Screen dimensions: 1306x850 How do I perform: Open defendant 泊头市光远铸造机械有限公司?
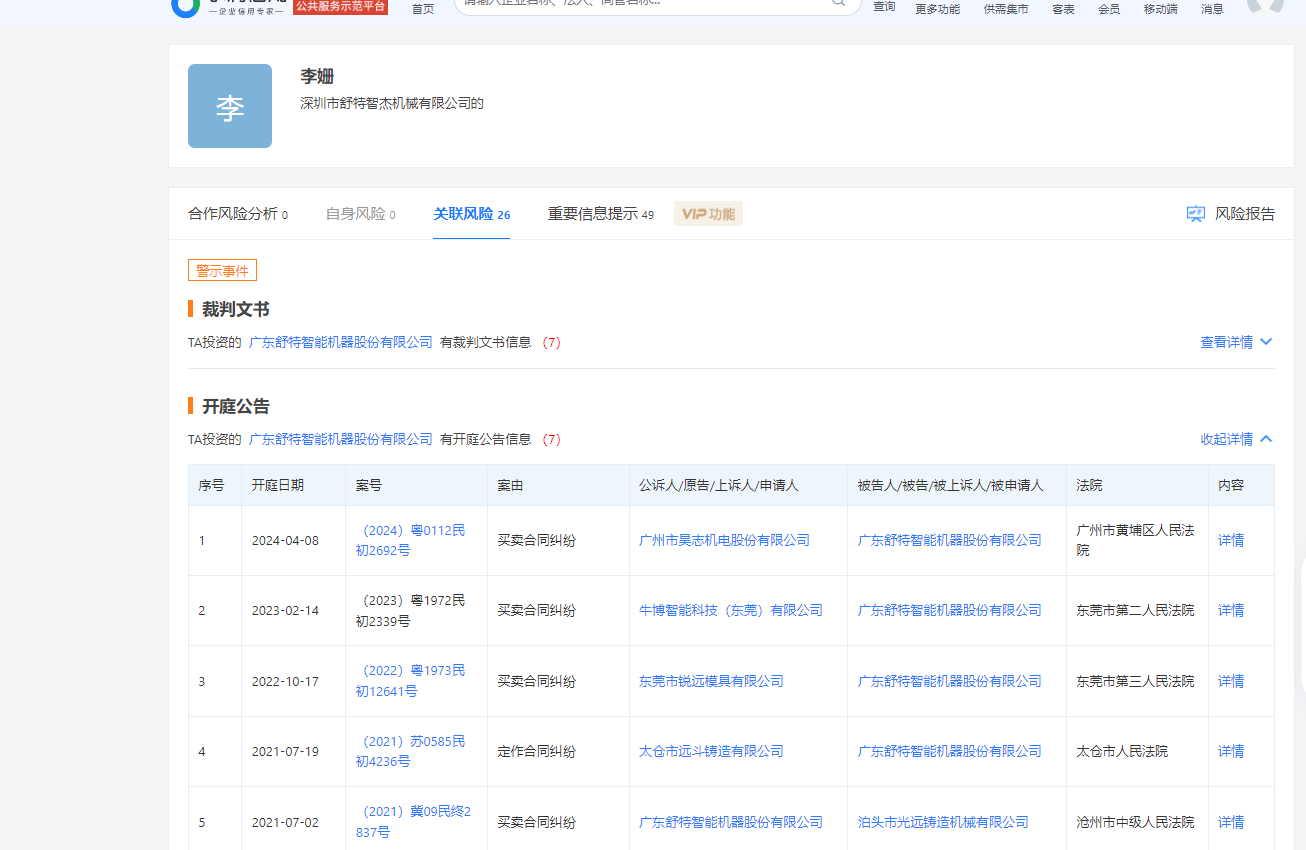943,822
